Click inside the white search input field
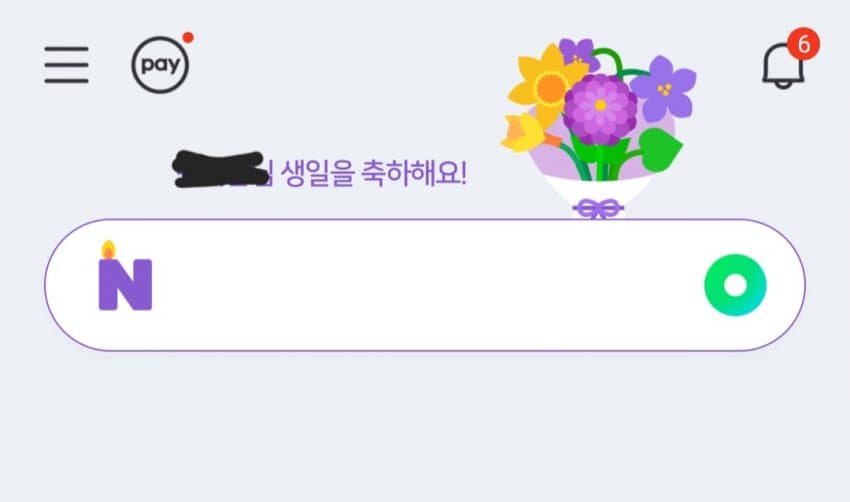Screen dimensions: 850x502 pyautogui.click(x=424, y=285)
